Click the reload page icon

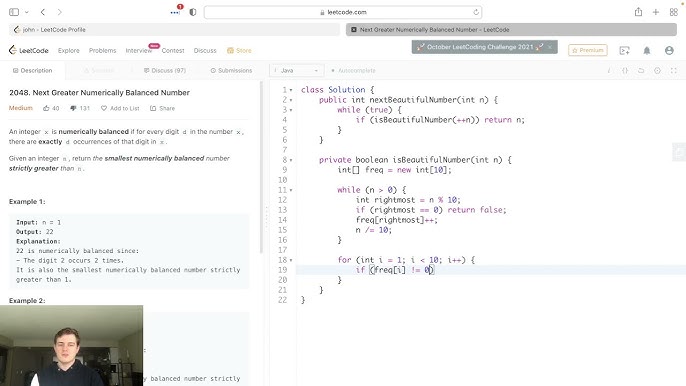click(x=476, y=12)
